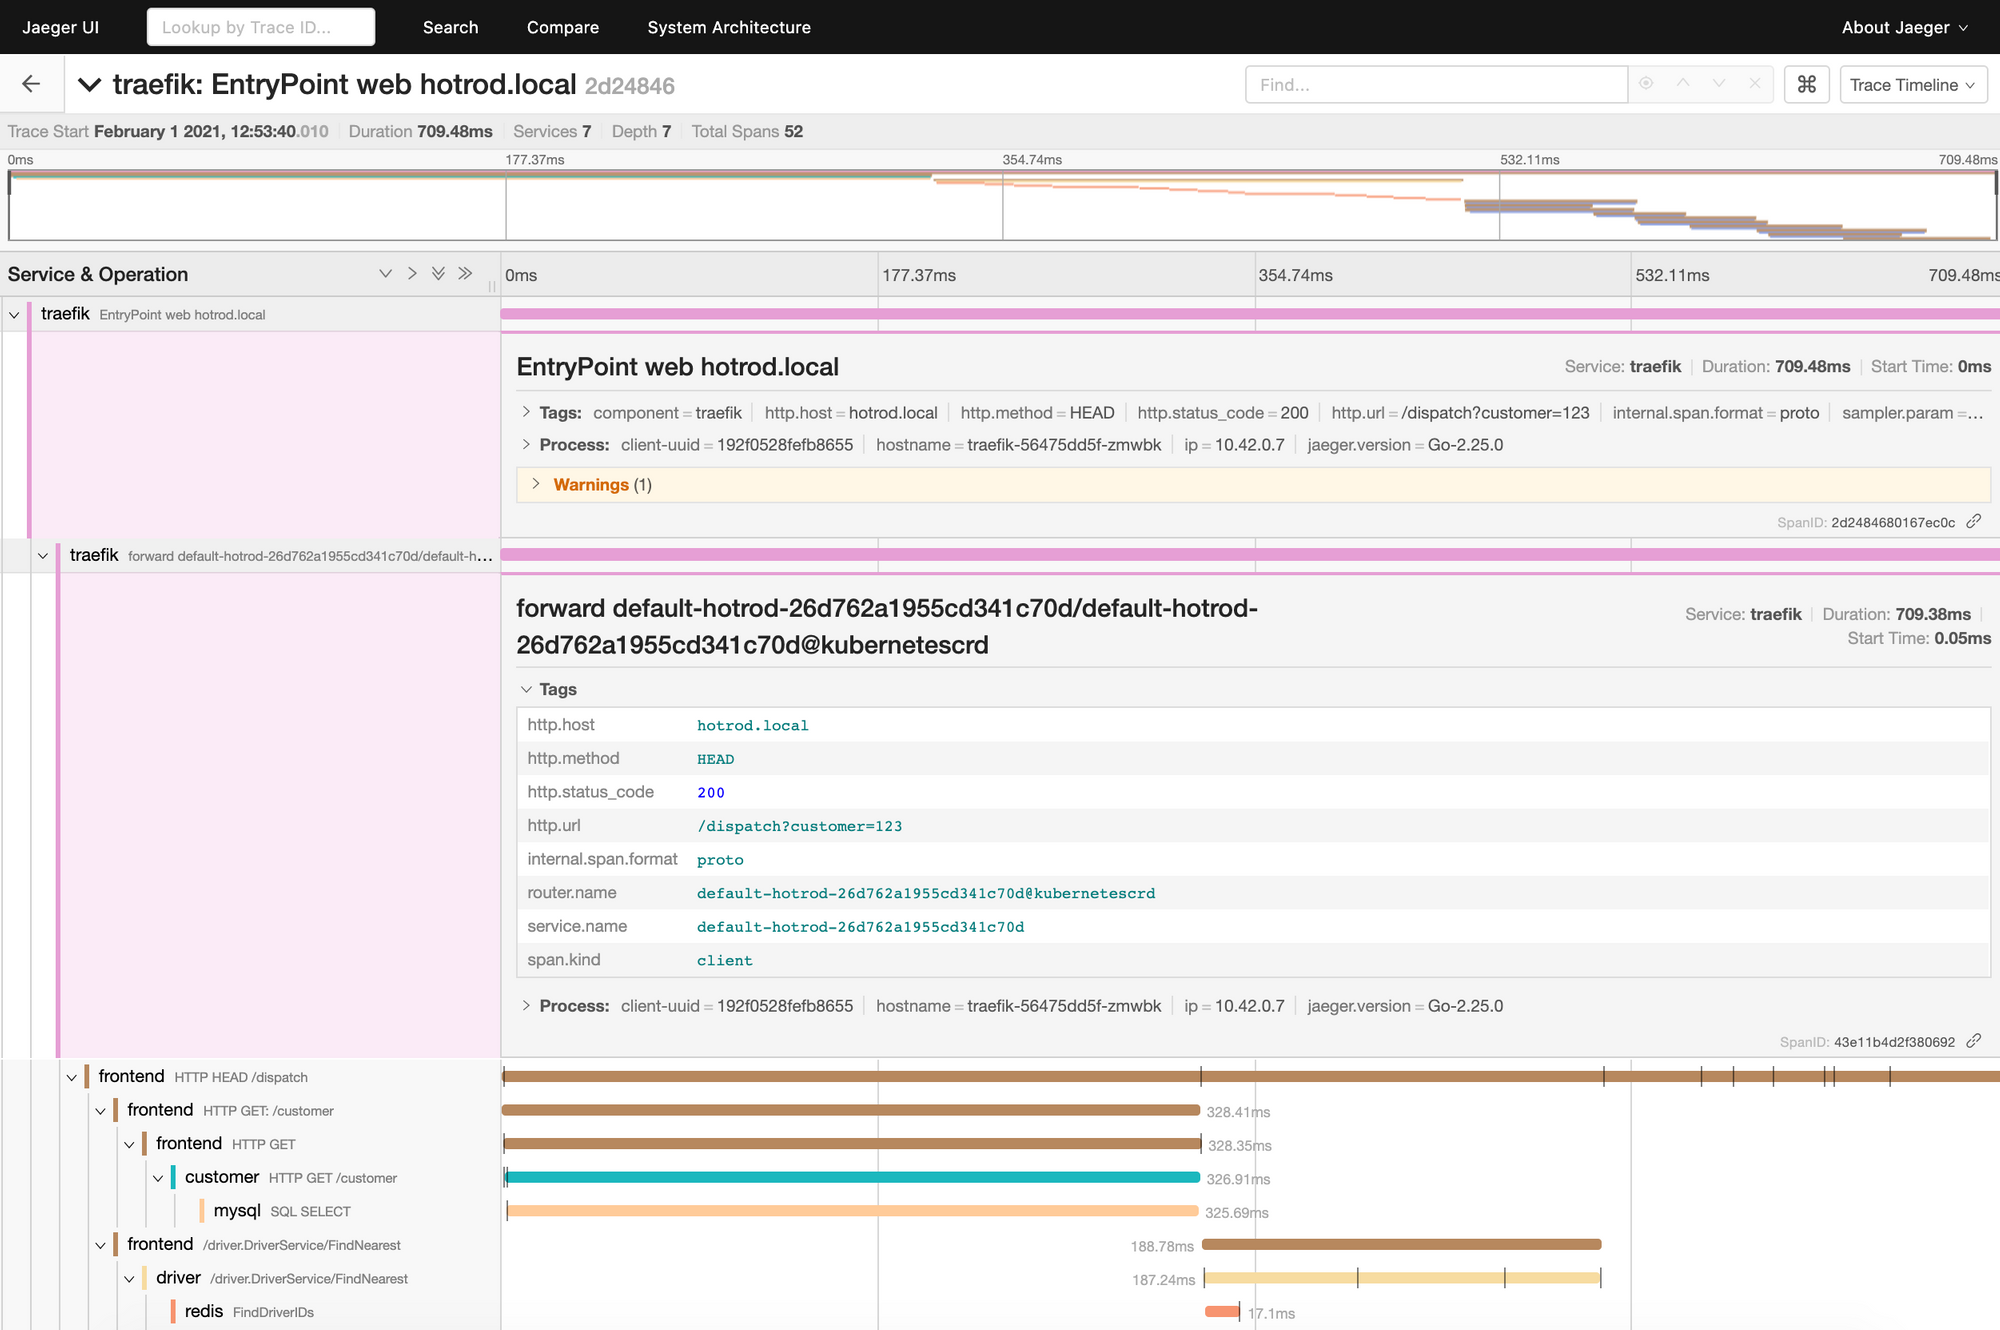Image resolution: width=2000 pixels, height=1330 pixels.
Task: Open the Trace Timeline view dropdown
Action: (1913, 85)
